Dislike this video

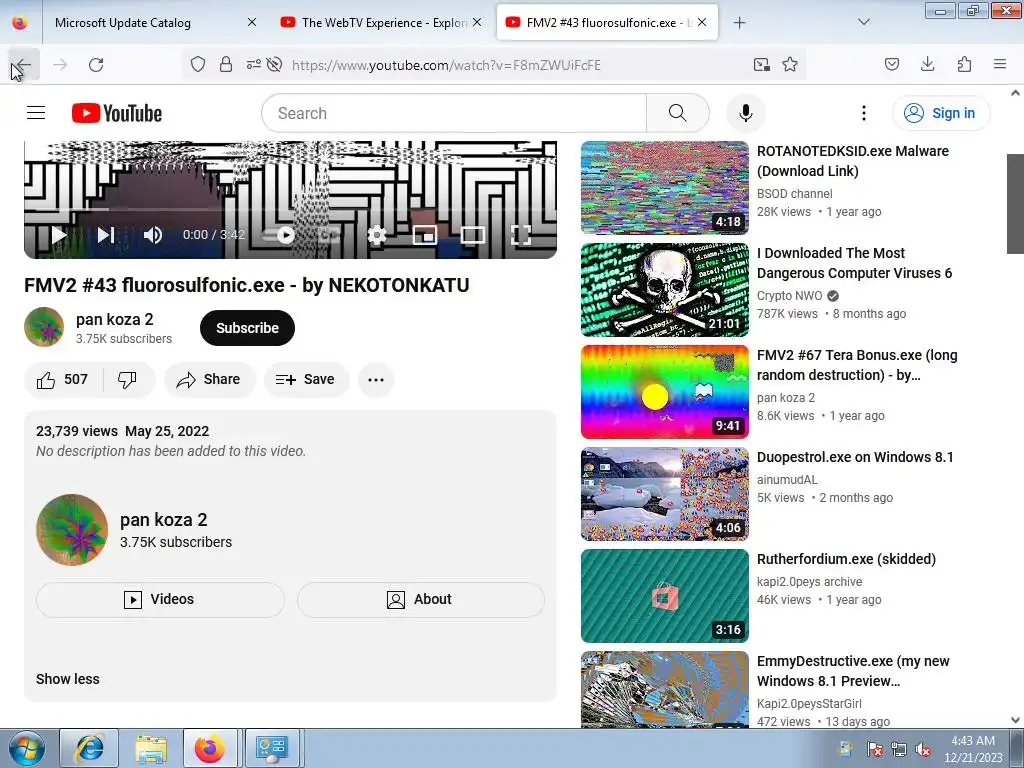coord(127,379)
